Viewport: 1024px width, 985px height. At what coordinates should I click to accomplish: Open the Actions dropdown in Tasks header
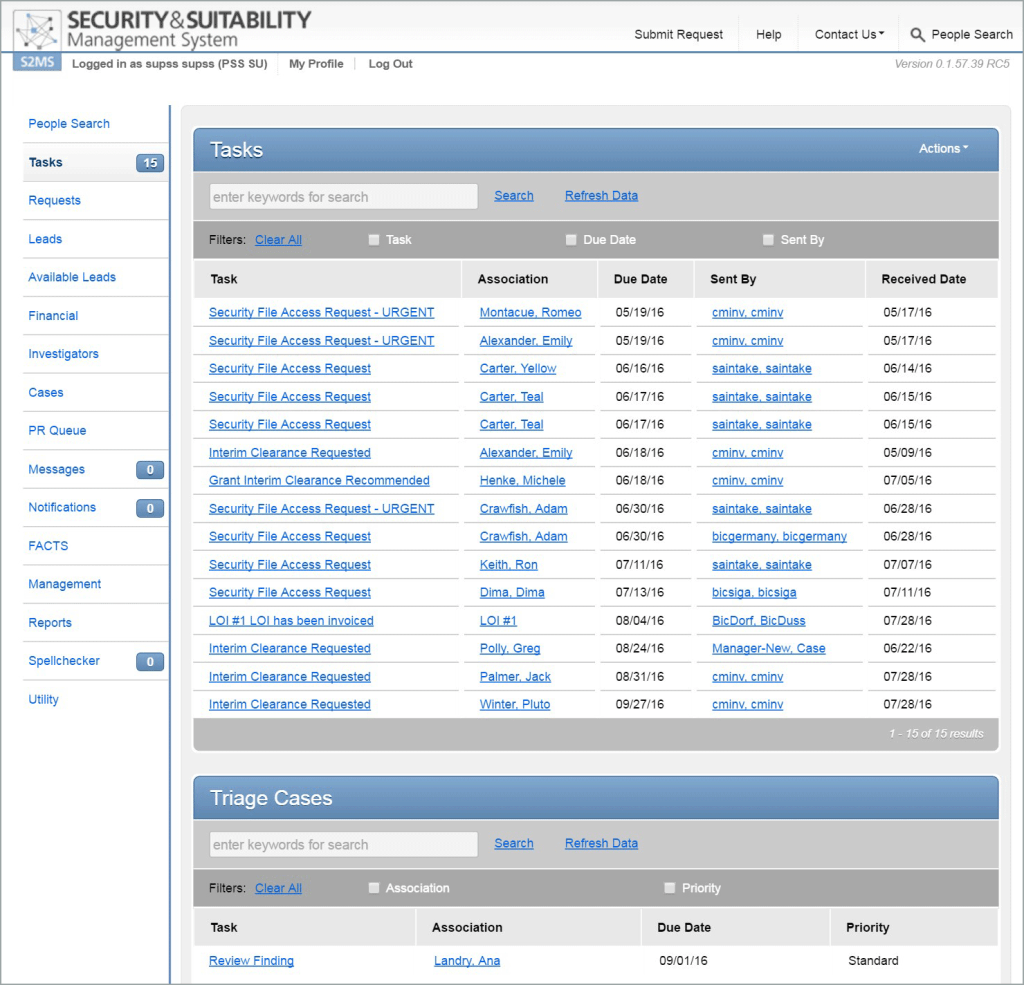(943, 149)
